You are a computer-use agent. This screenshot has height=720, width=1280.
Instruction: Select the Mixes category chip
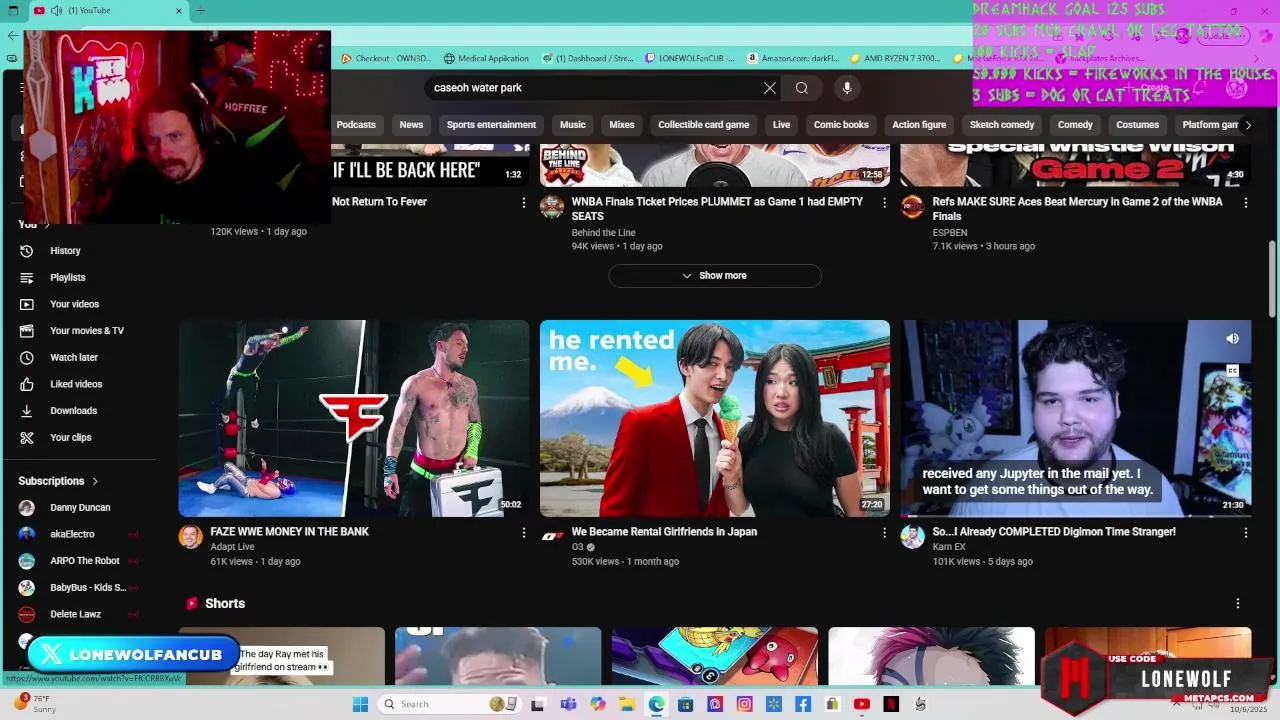pyautogui.click(x=622, y=125)
